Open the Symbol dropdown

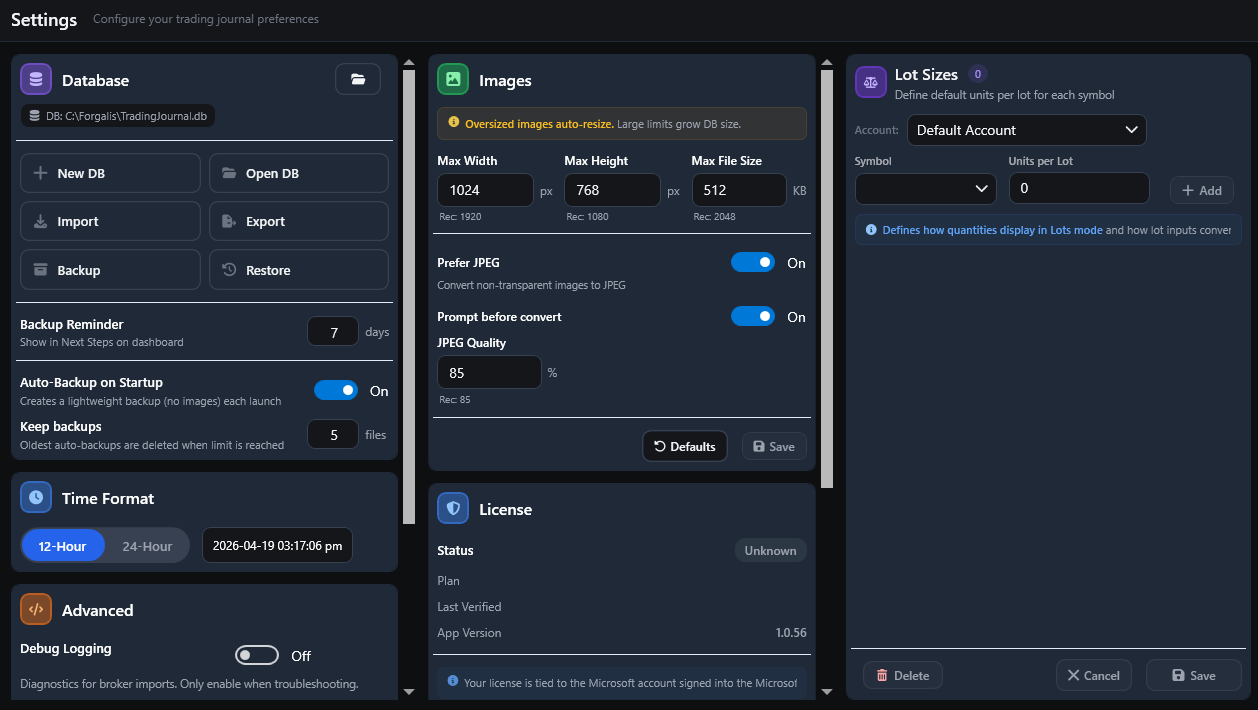coord(926,188)
